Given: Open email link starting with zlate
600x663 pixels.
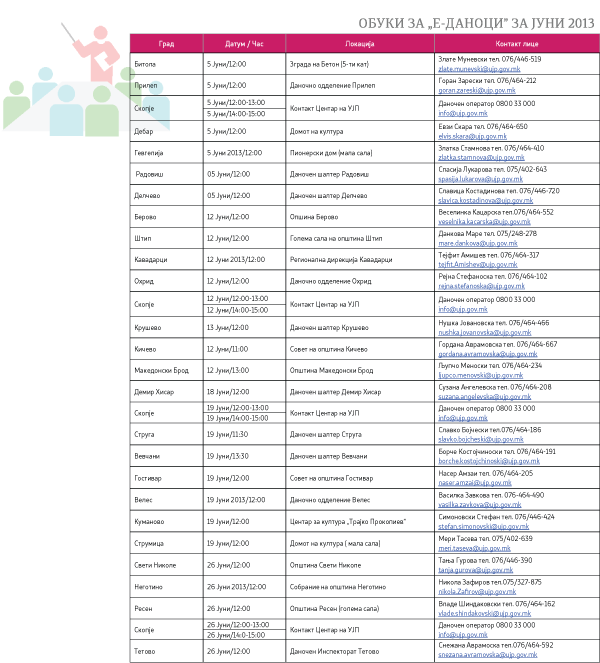Looking at the screenshot, I should [x=478, y=69].
